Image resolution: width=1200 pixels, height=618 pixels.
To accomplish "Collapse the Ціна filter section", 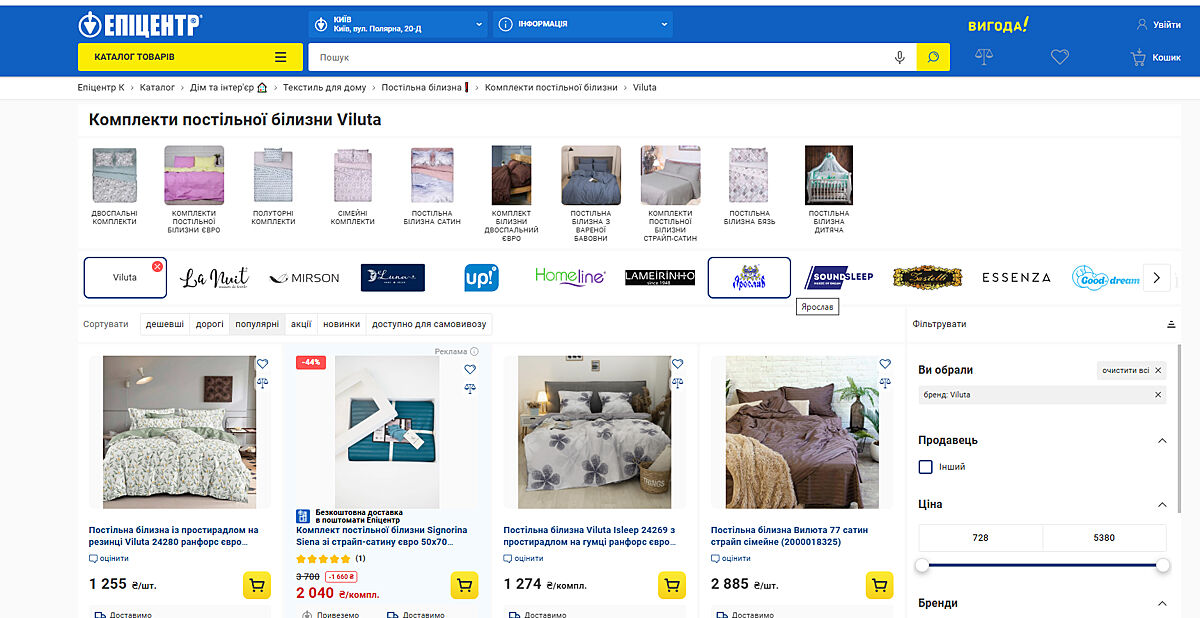I will [x=1162, y=505].
